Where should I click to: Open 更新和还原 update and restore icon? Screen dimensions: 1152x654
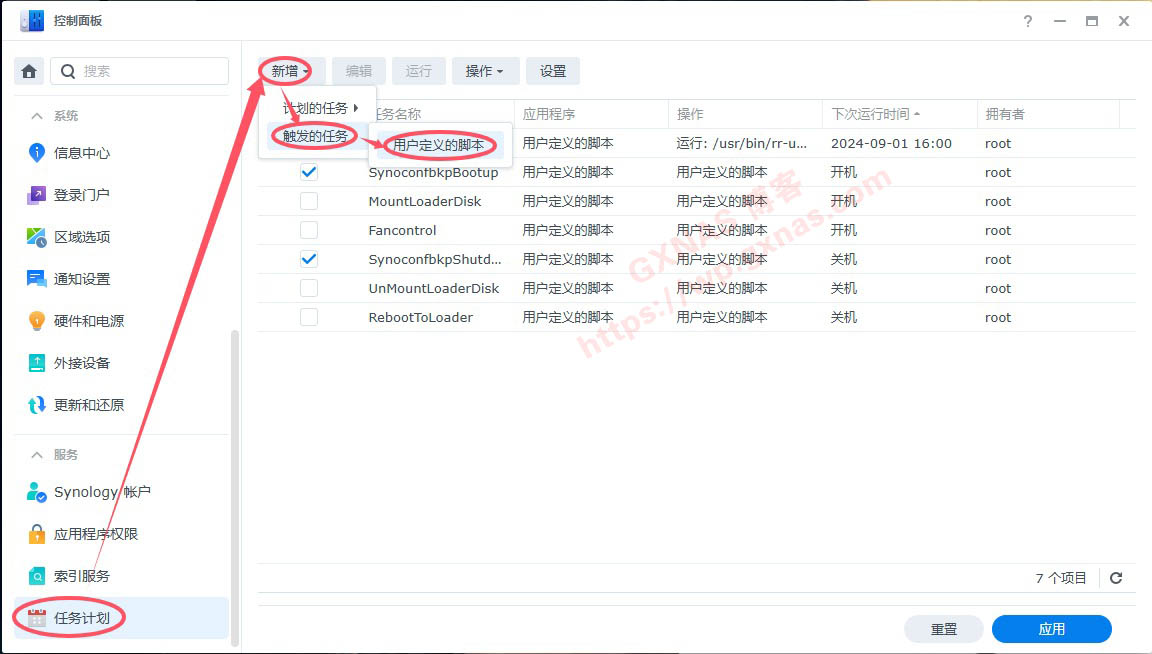(x=37, y=405)
